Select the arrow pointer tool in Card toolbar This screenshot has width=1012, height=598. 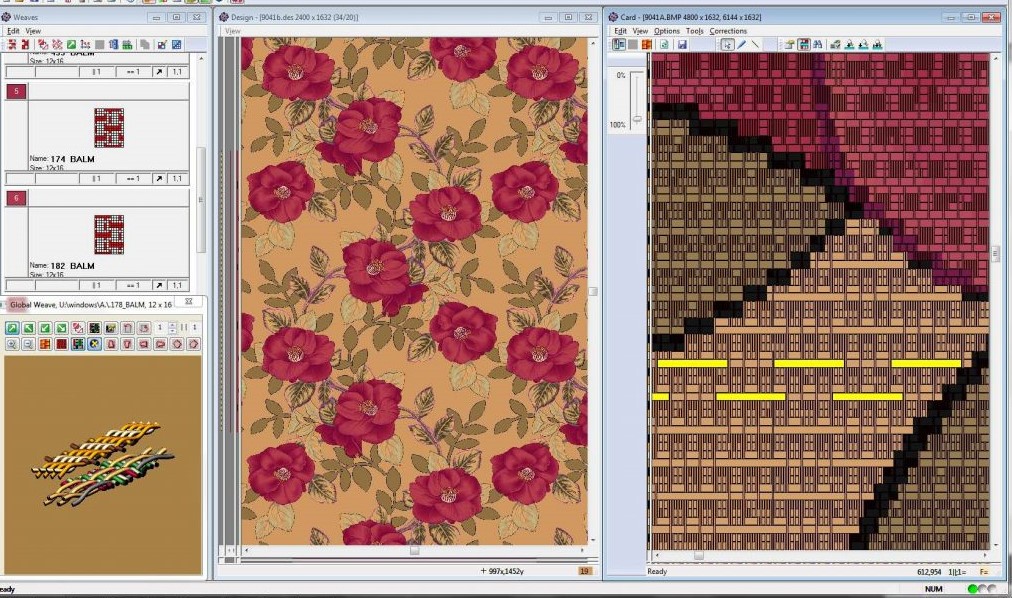coord(727,45)
